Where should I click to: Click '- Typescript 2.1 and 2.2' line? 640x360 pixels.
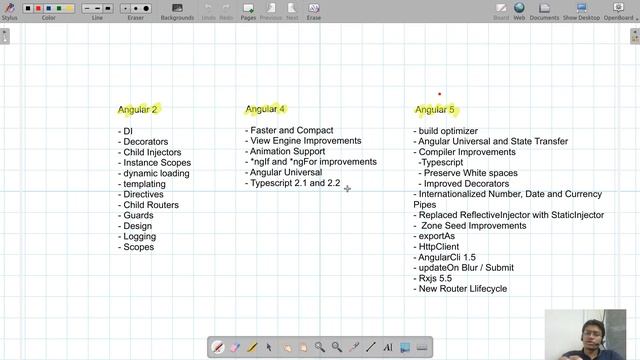[293, 183]
